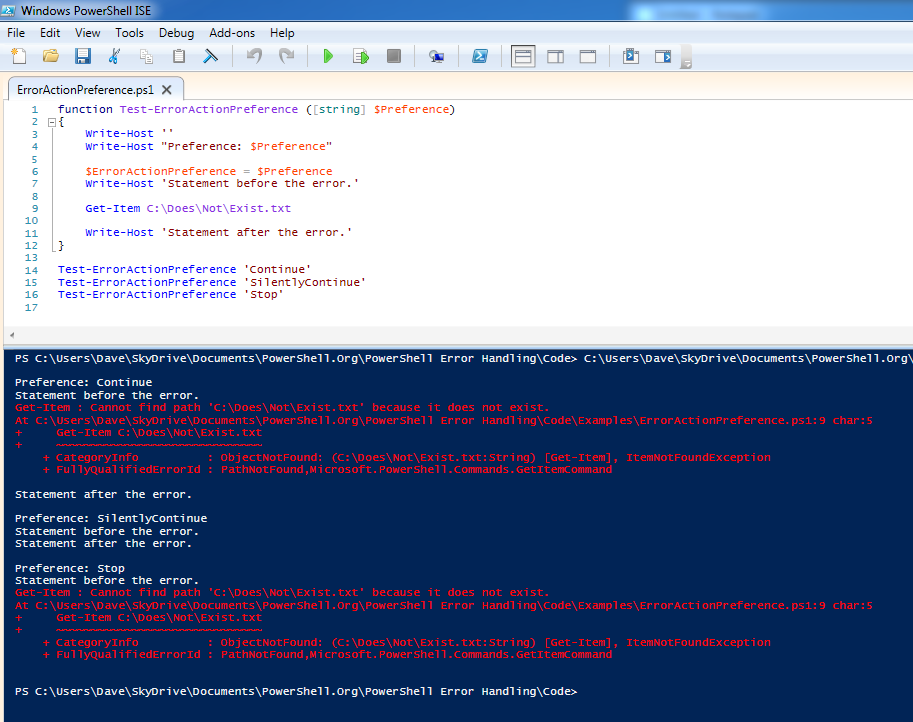Click the New script icon
Screen dimensions: 913x722
18,56
